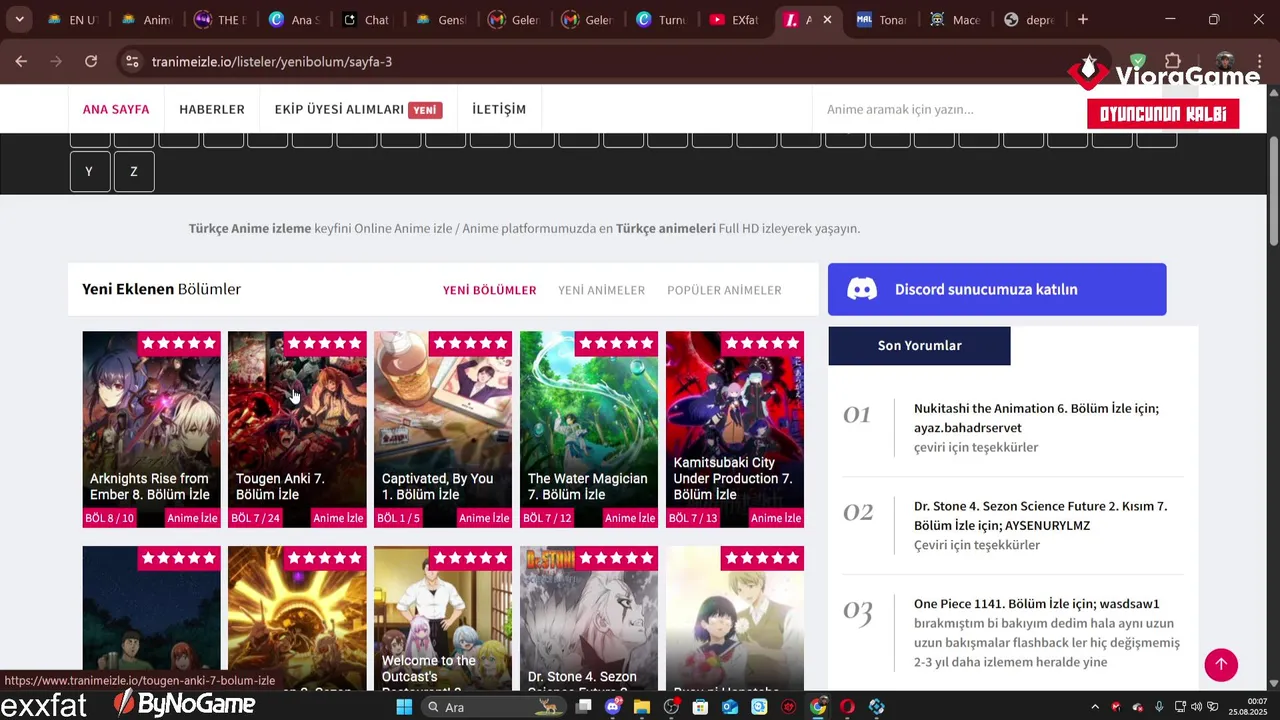Switch to the depre tab

[x=1029, y=20]
